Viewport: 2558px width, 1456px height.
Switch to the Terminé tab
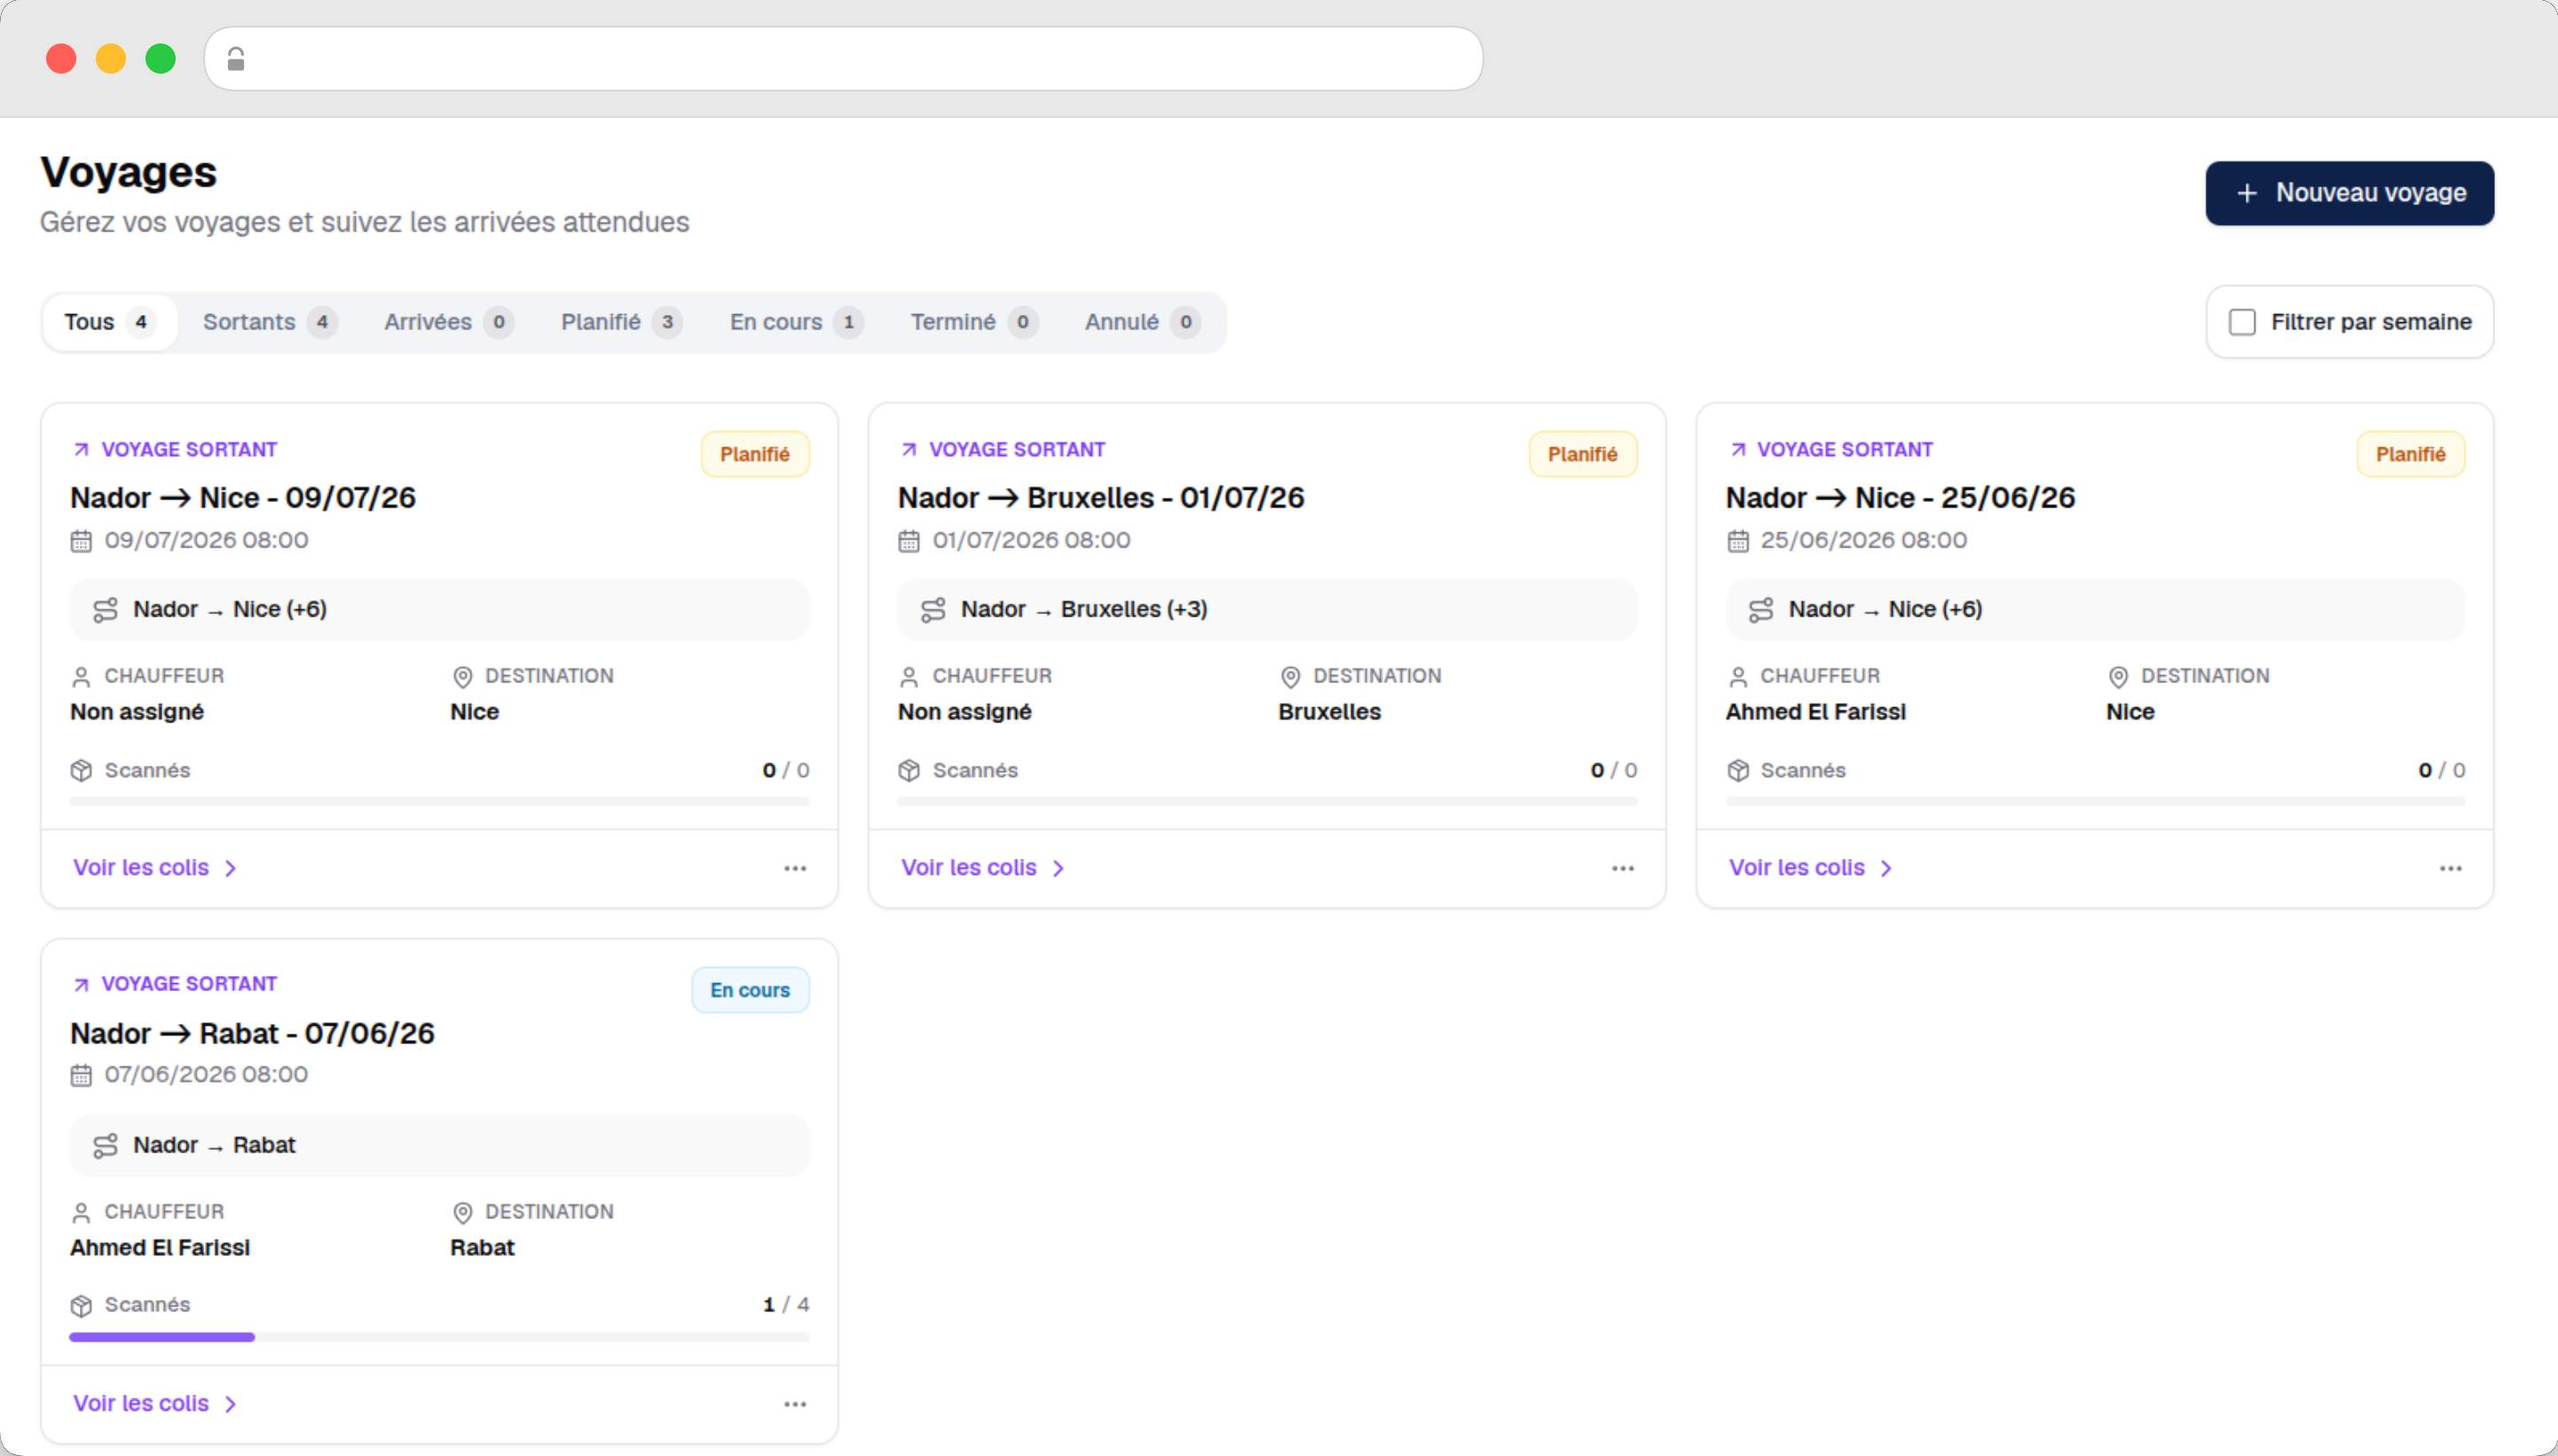[x=974, y=322]
